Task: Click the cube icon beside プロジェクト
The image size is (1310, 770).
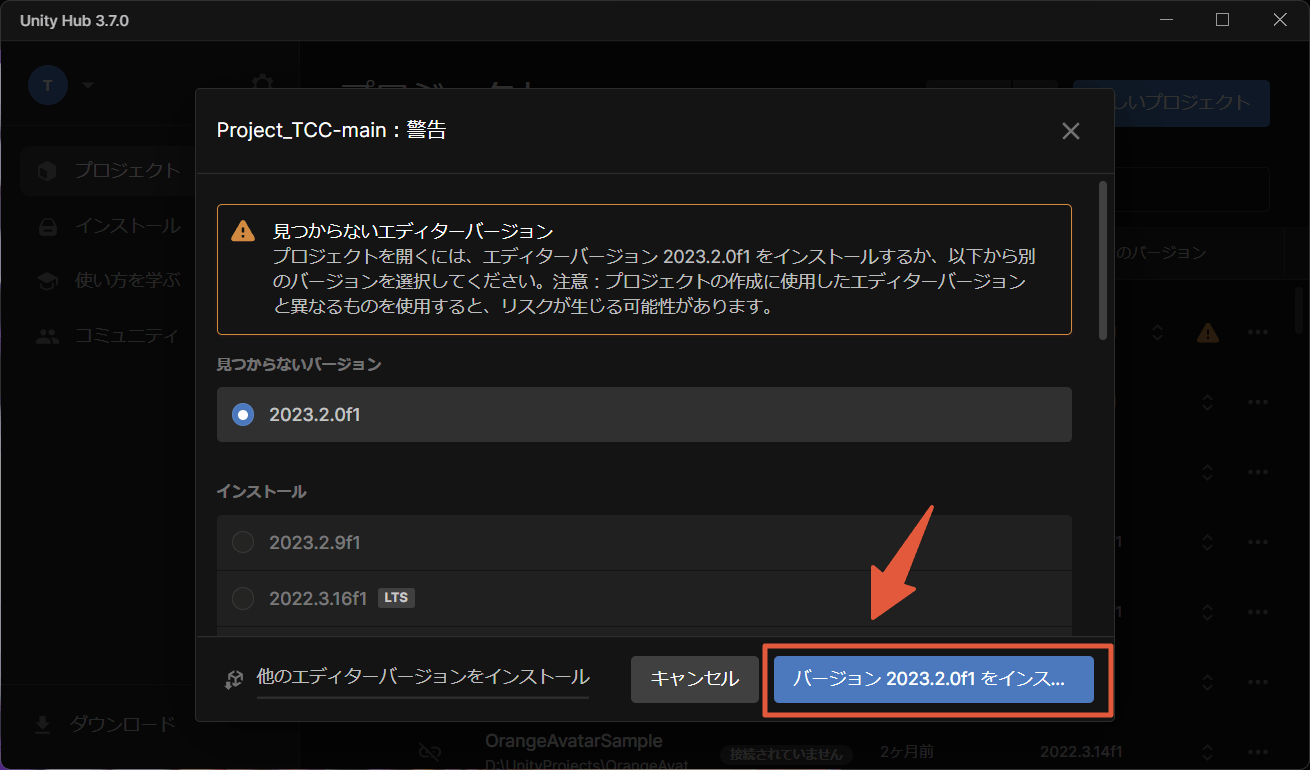Action: click(x=46, y=171)
